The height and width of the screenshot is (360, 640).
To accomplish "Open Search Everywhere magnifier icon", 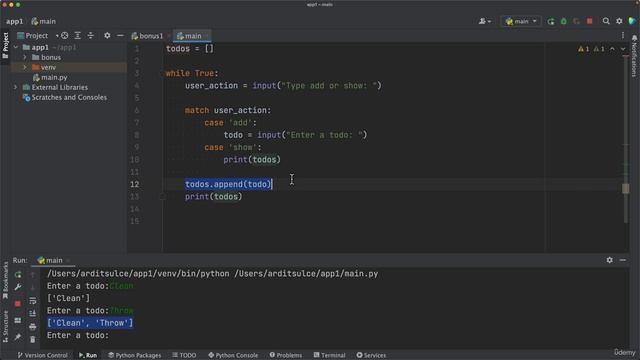I will click(606, 21).
